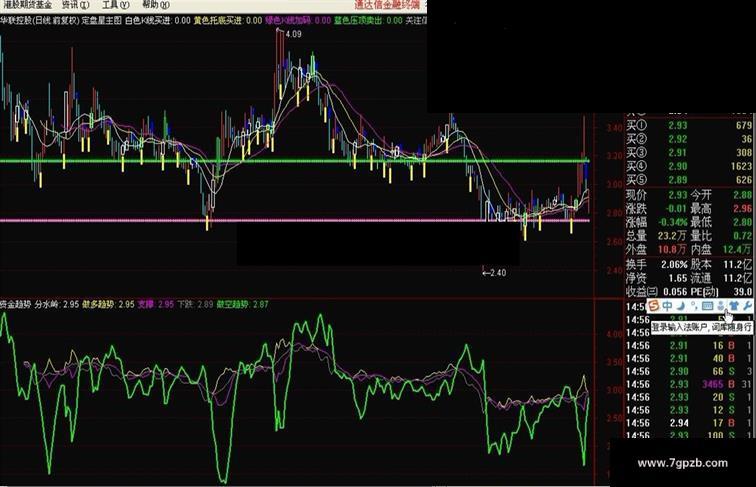Click the magenta horizontal support line
756x487 pixels.
point(294,221)
